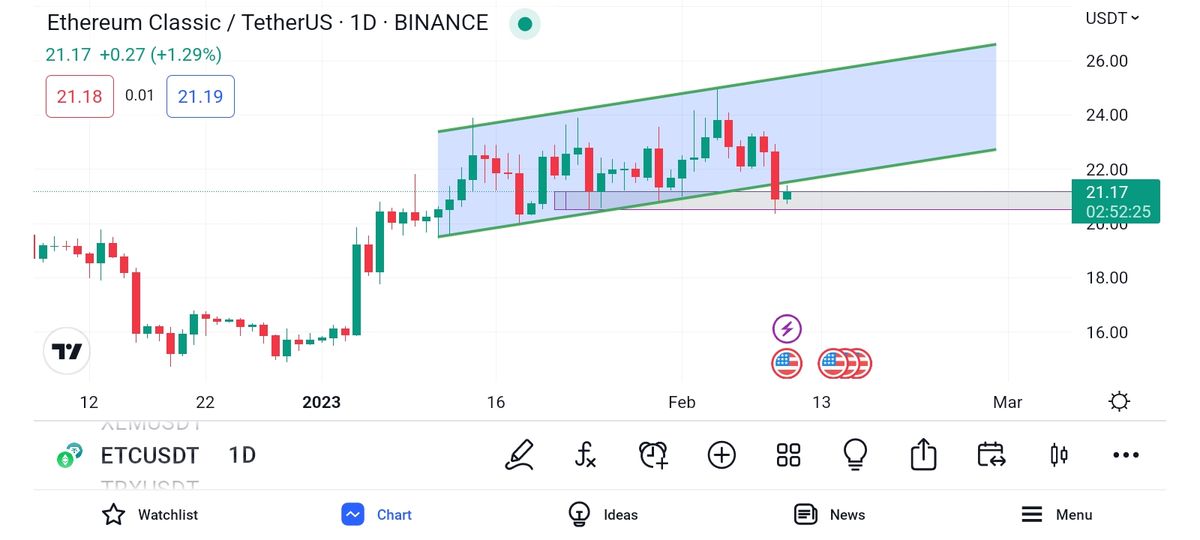The height and width of the screenshot is (540, 1200).
Task: Open the chart layout grid icon
Action: [x=788, y=455]
